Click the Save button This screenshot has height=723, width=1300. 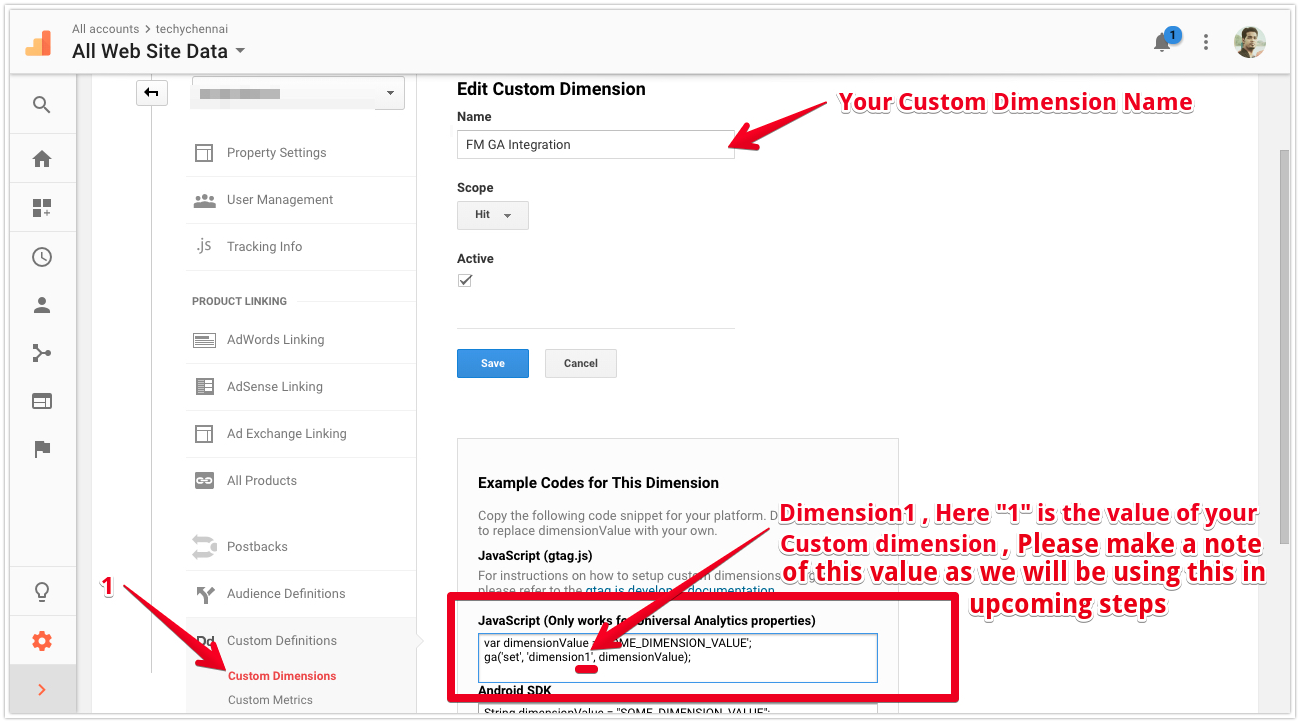coord(493,363)
